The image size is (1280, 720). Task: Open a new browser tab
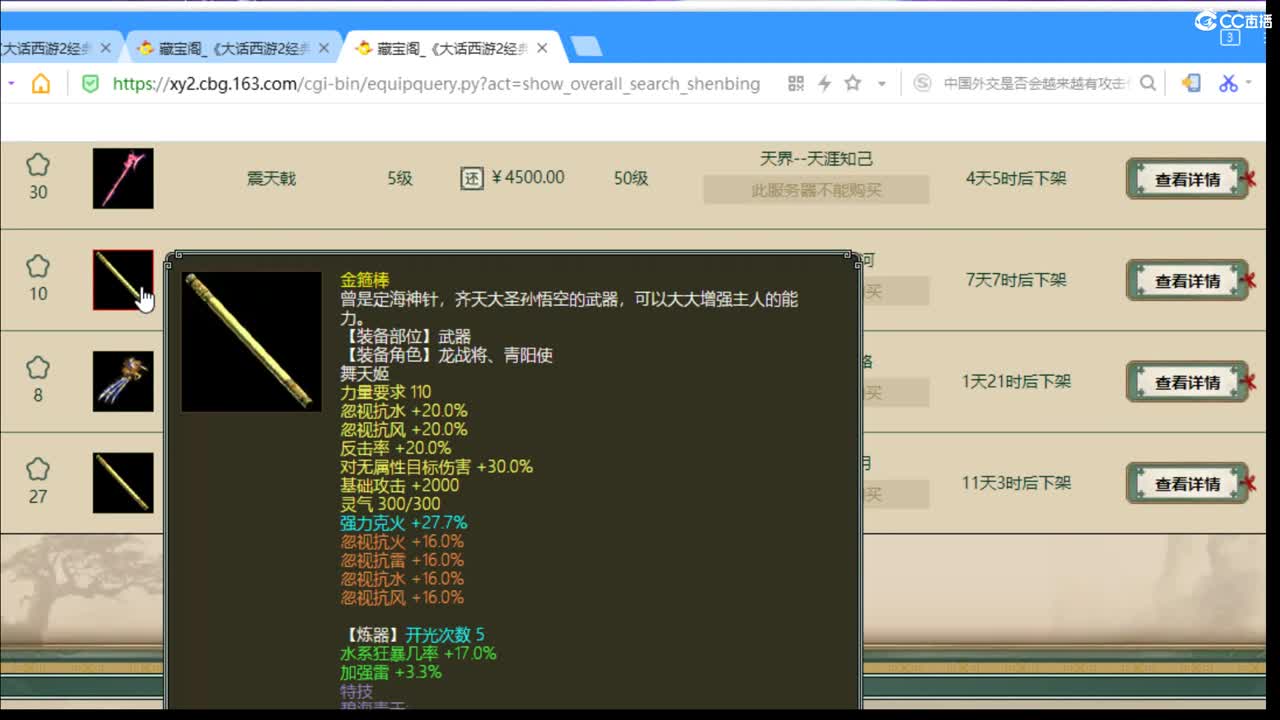tap(585, 47)
